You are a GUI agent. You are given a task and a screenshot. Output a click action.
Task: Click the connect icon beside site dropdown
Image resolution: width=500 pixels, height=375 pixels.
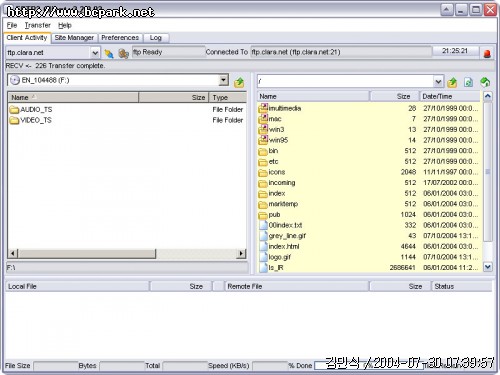pos(109,53)
